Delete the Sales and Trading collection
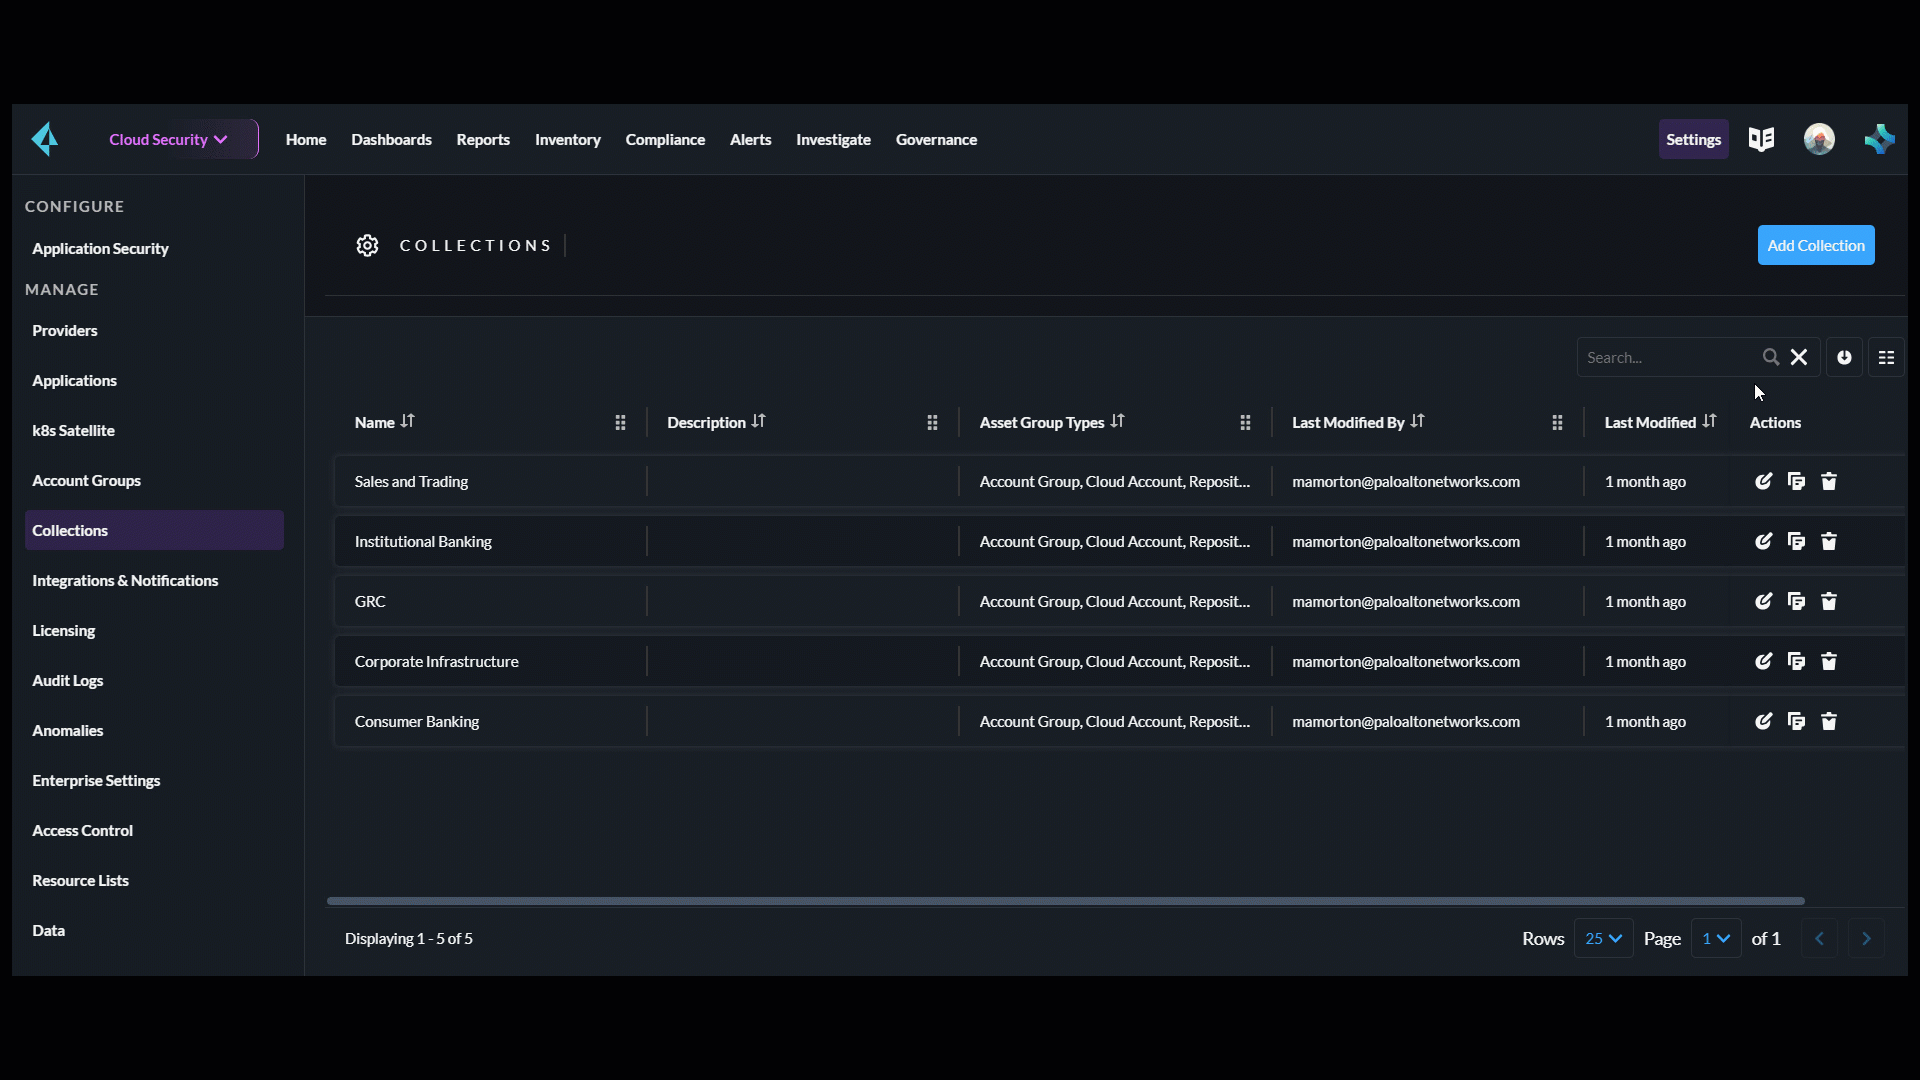Image resolution: width=1920 pixels, height=1080 pixels. (1829, 481)
